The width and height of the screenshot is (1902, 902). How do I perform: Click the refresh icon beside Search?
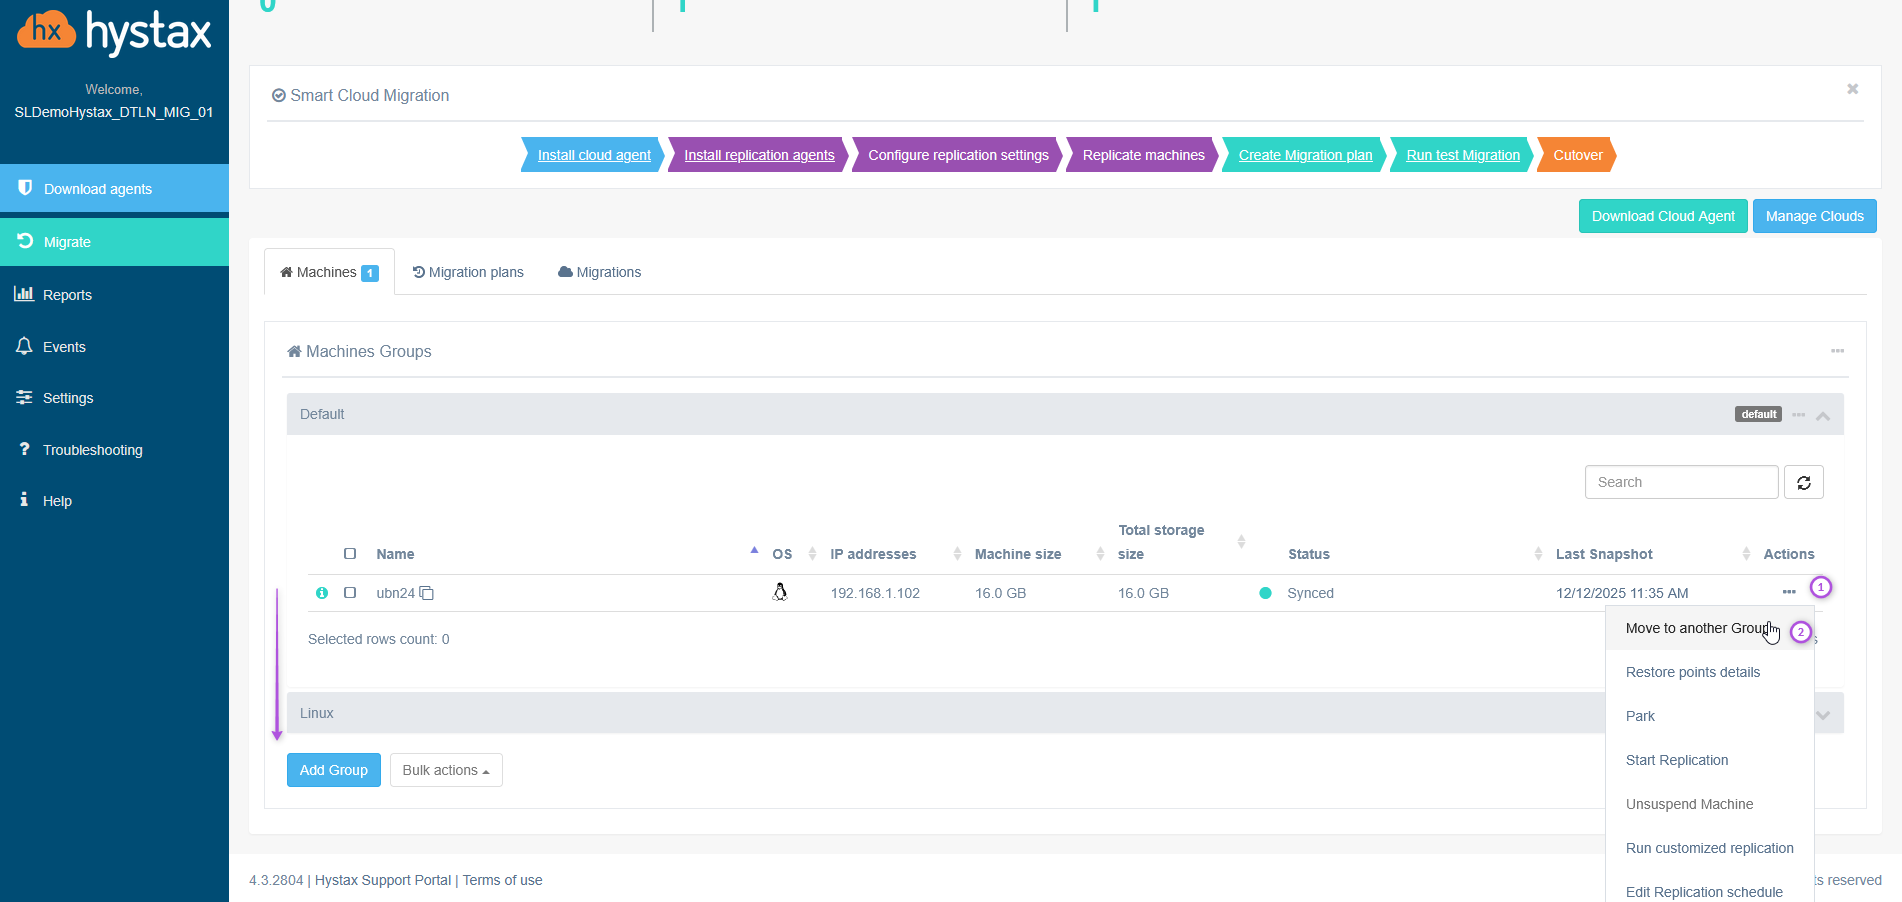[x=1803, y=483]
